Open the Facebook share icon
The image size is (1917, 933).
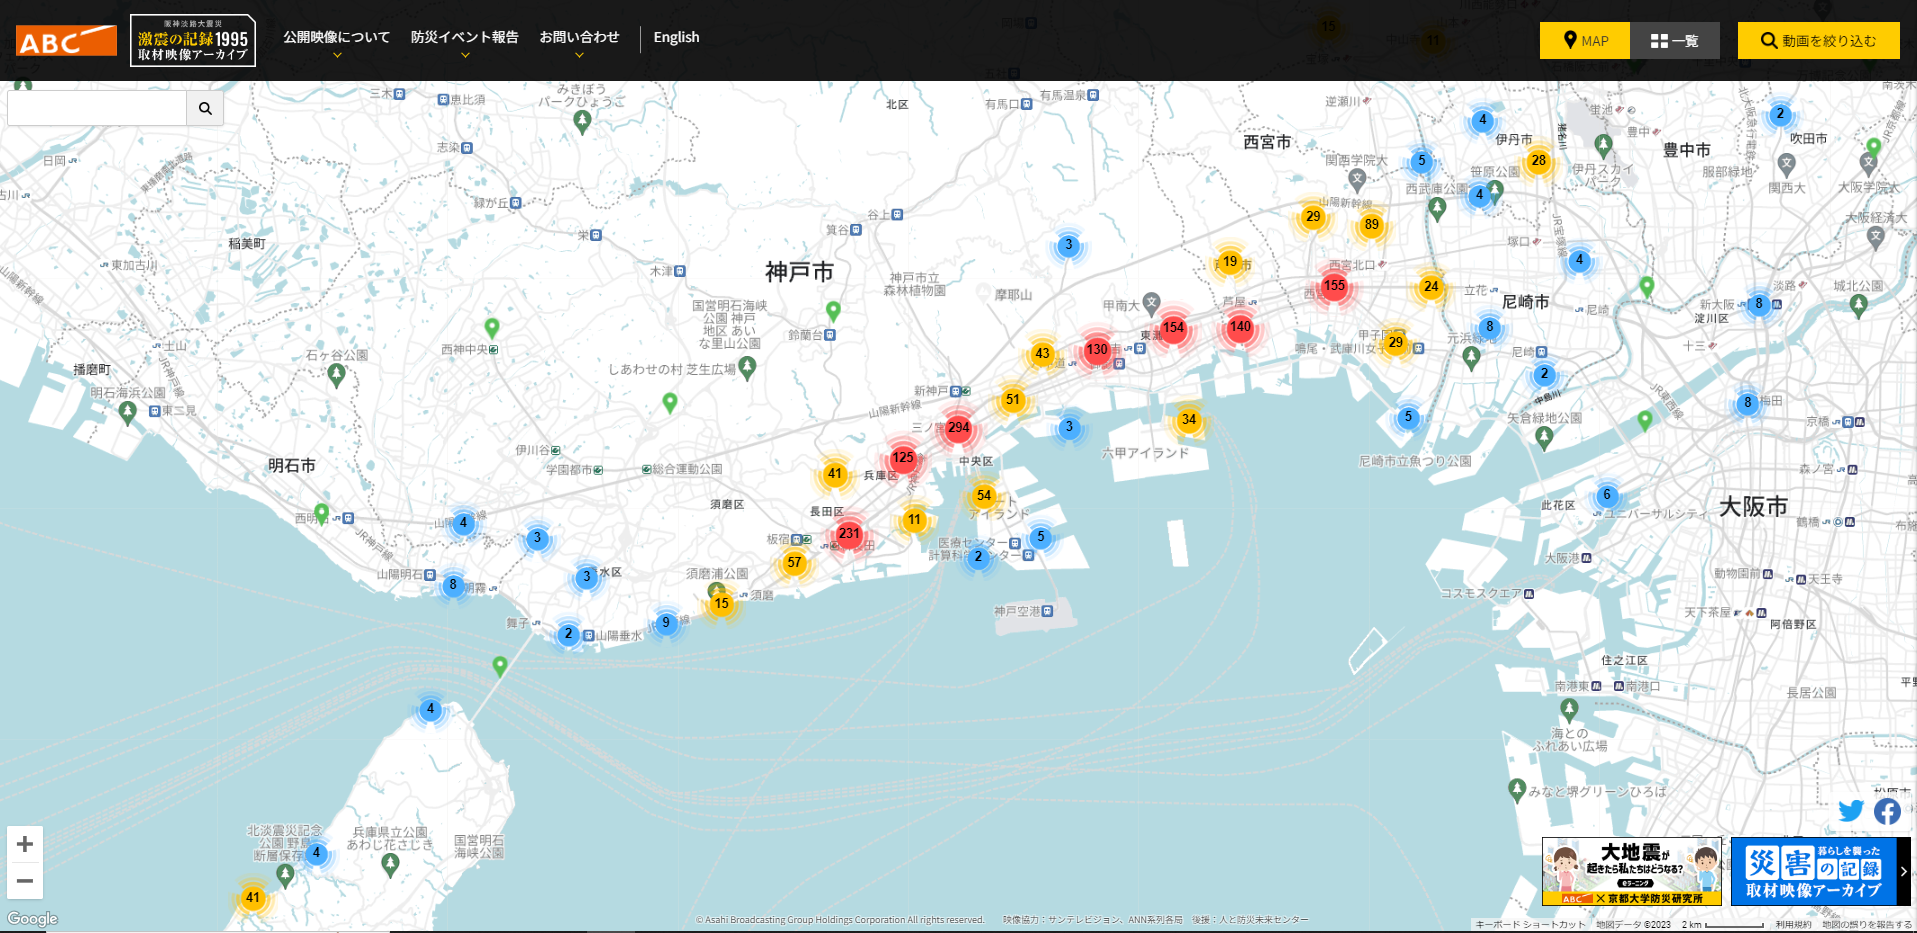coord(1887,811)
